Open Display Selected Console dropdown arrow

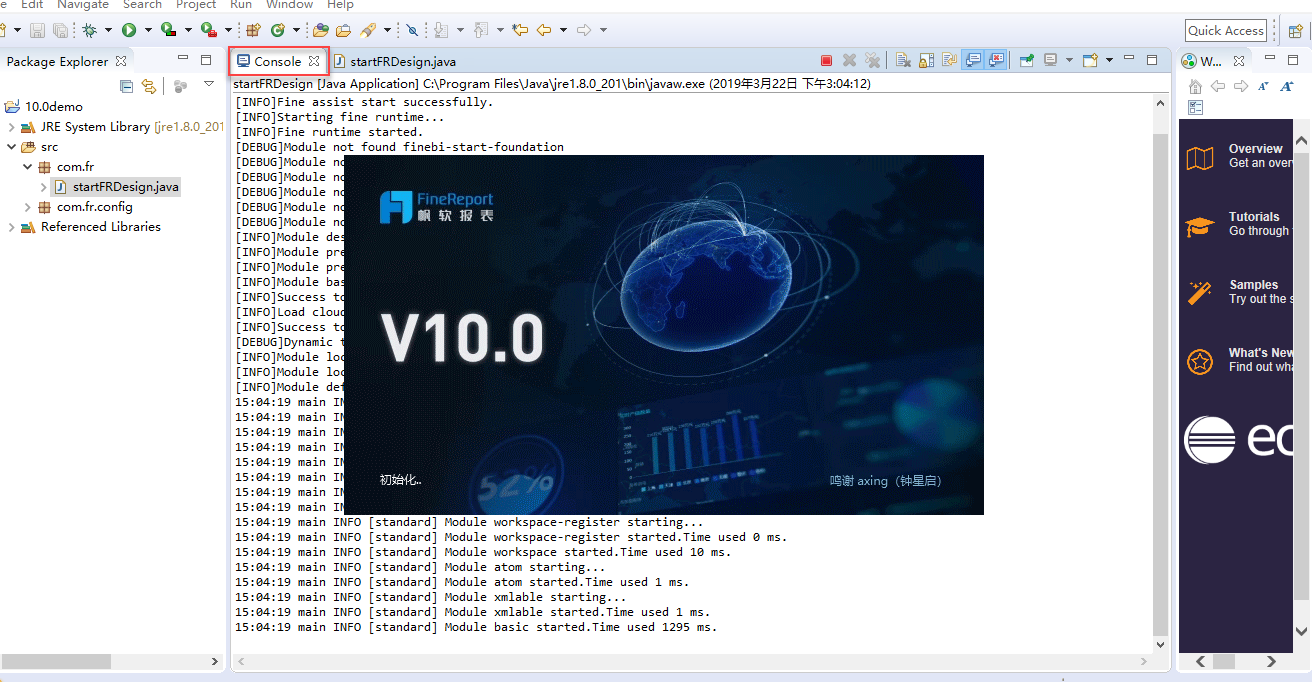pyautogui.click(x=1069, y=61)
